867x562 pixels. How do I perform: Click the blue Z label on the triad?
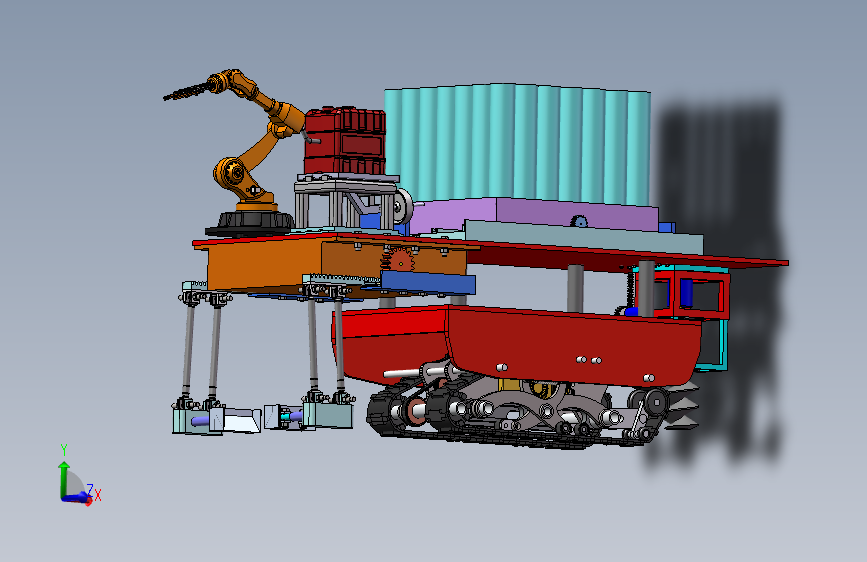[x=90, y=490]
